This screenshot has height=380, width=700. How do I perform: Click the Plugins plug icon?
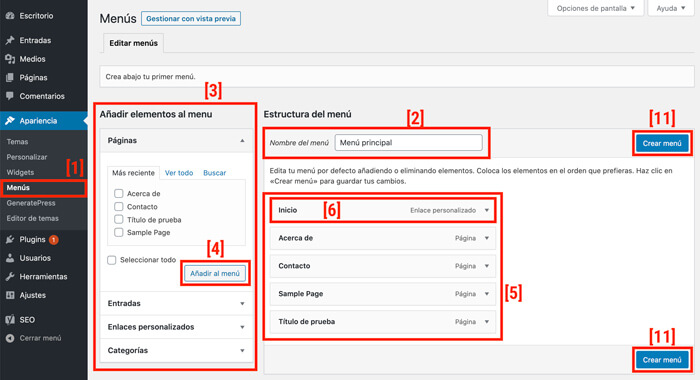click(x=10, y=240)
